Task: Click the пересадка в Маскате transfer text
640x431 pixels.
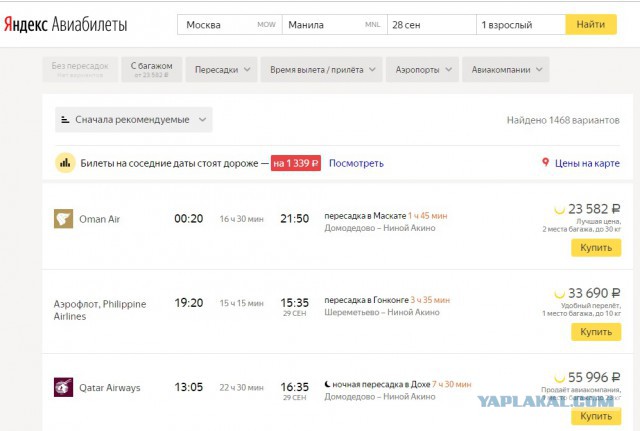Action: point(365,216)
